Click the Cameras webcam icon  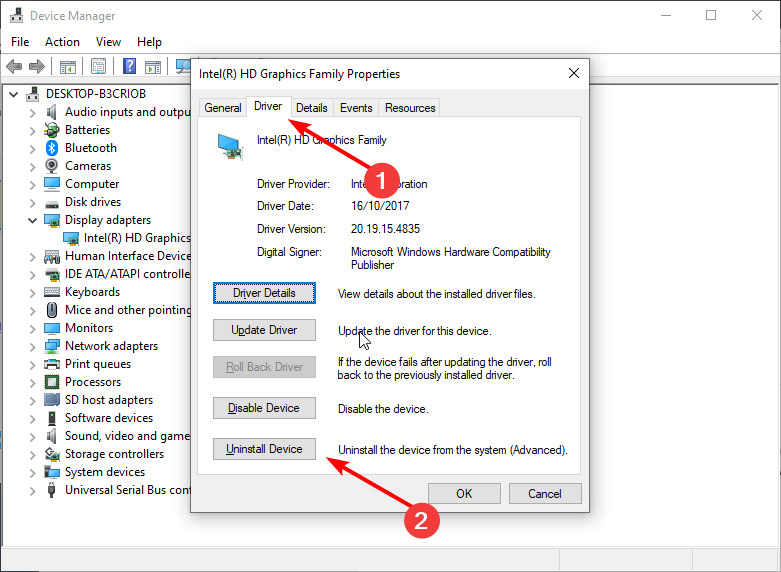coord(52,166)
